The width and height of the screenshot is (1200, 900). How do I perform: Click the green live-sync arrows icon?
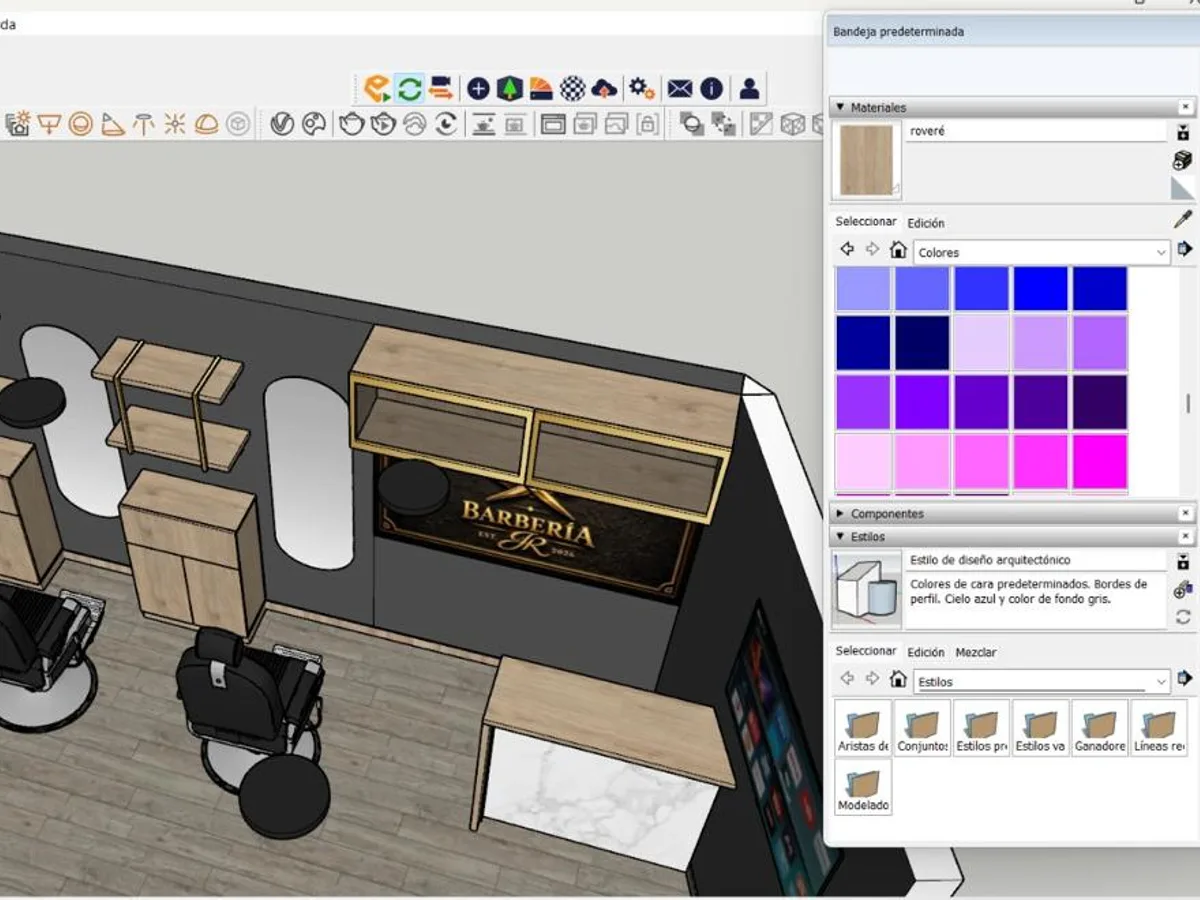tap(409, 88)
